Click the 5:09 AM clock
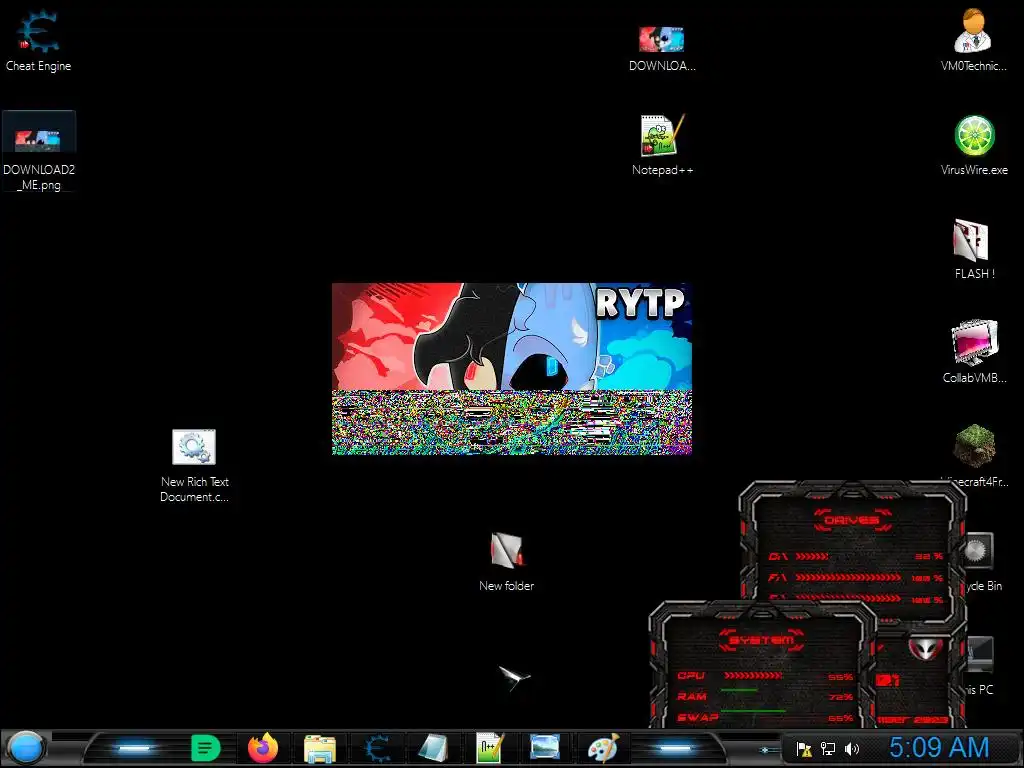 pos(938,748)
